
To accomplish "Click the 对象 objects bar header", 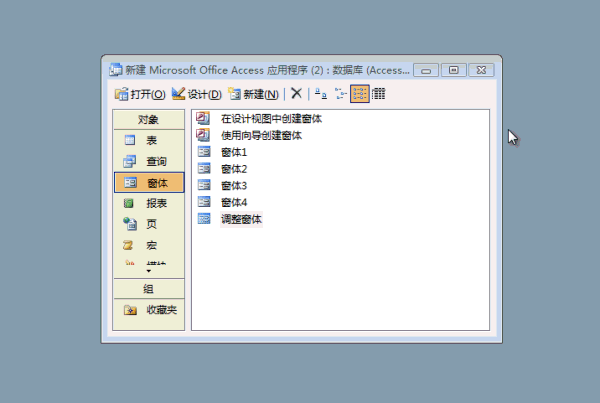I will (x=148, y=120).
